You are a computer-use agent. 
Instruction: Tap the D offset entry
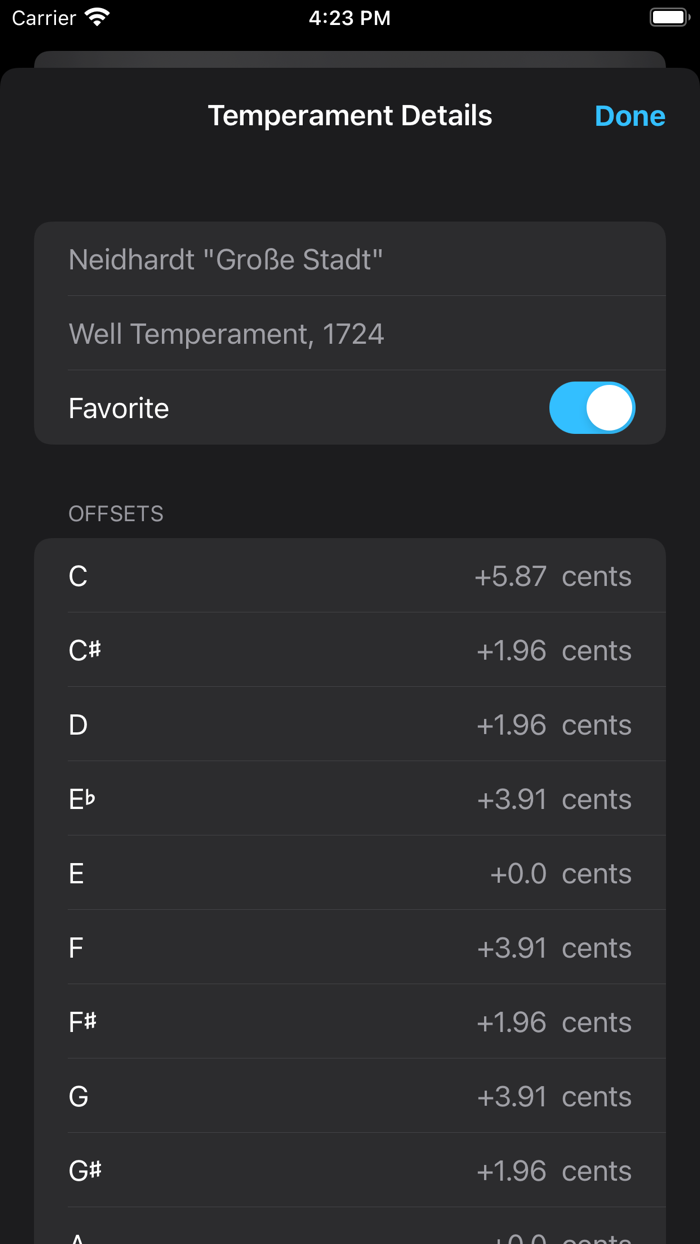(350, 724)
